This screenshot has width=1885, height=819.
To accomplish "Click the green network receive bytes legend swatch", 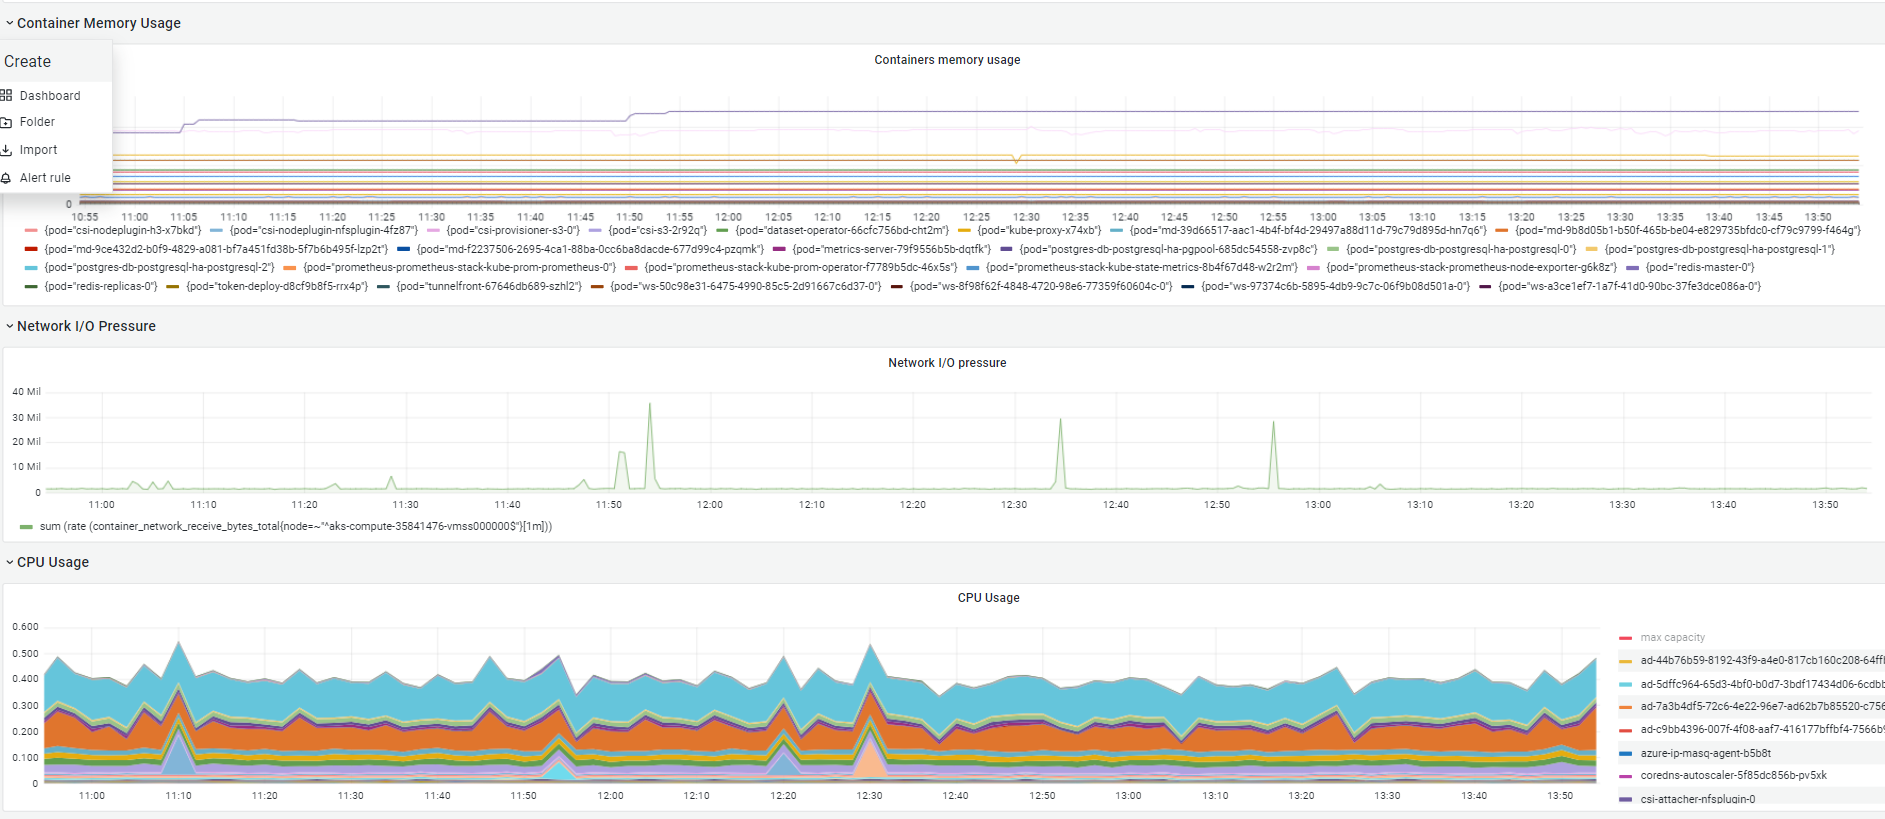I will [x=26, y=527].
